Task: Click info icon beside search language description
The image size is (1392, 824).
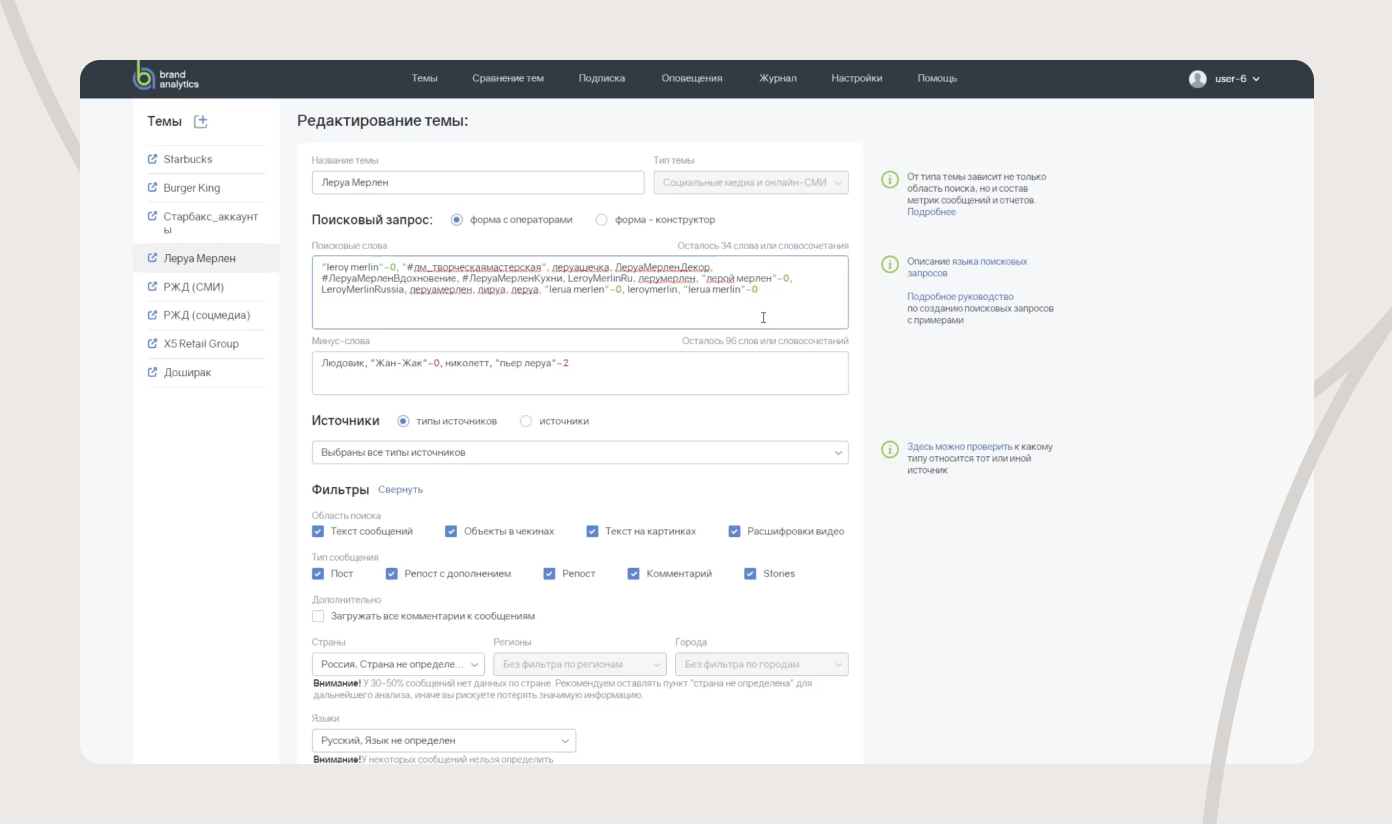Action: pyautogui.click(x=889, y=265)
